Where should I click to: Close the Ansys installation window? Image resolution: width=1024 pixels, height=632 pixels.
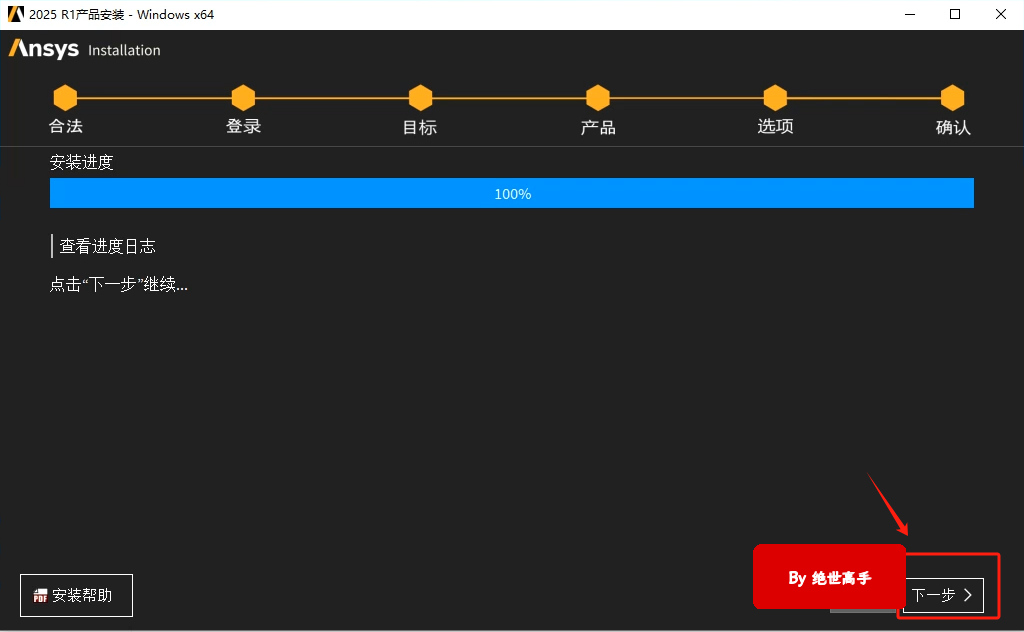[x=1000, y=14]
